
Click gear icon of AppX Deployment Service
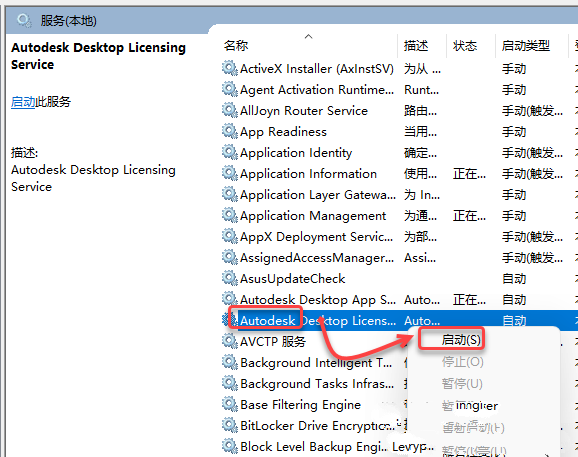229,237
